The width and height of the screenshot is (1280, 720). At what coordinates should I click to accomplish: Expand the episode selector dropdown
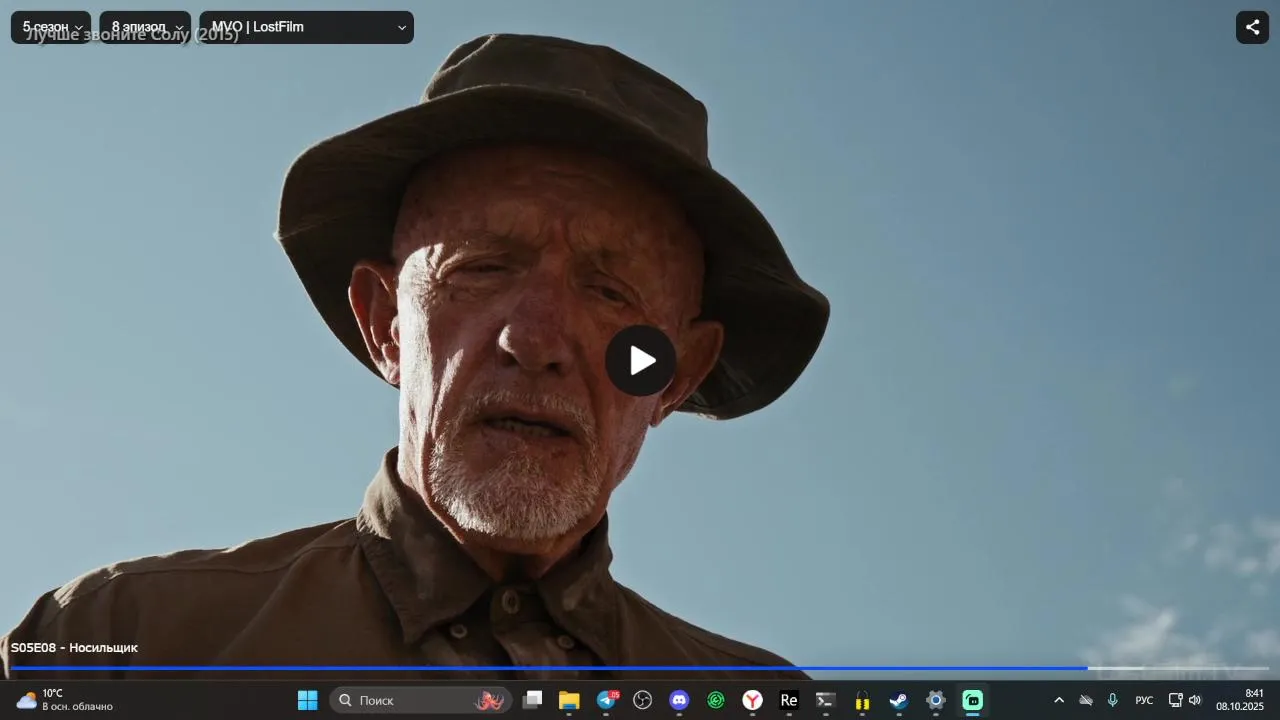click(145, 27)
